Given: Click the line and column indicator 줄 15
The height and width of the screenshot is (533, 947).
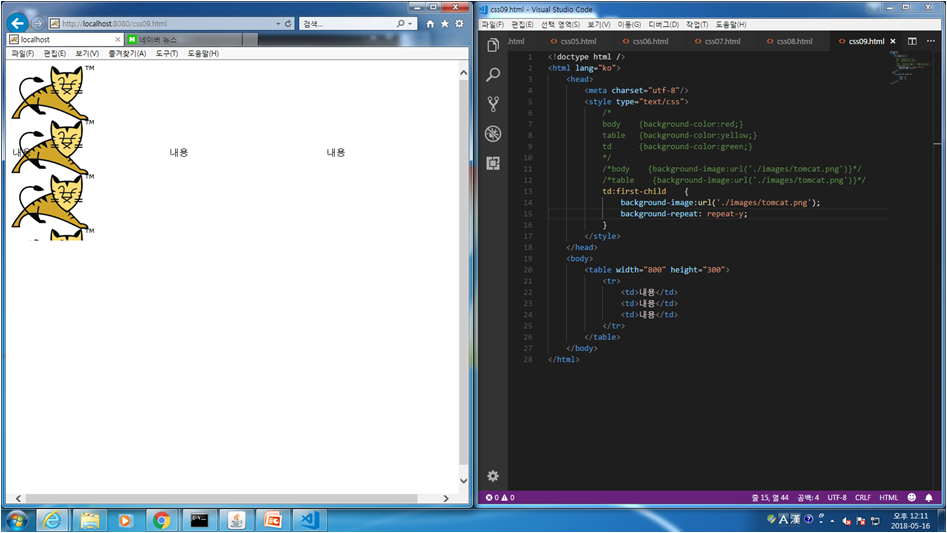Looking at the screenshot, I should point(770,497).
